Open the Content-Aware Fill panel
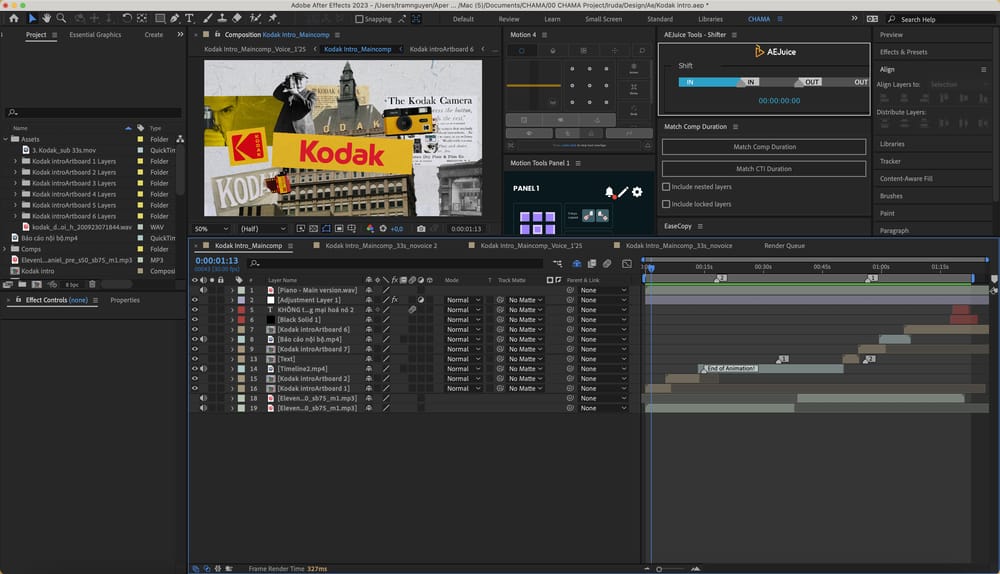Image resolution: width=1000 pixels, height=574 pixels. pyautogui.click(x=906, y=179)
